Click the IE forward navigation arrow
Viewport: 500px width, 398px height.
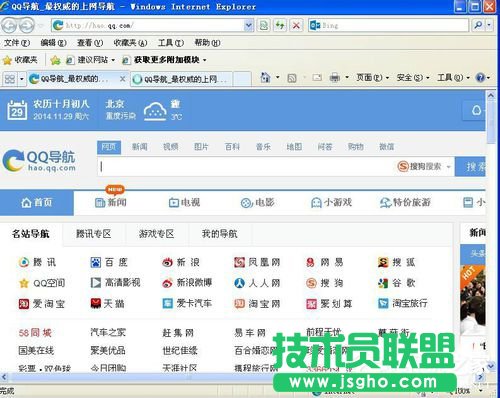27,26
